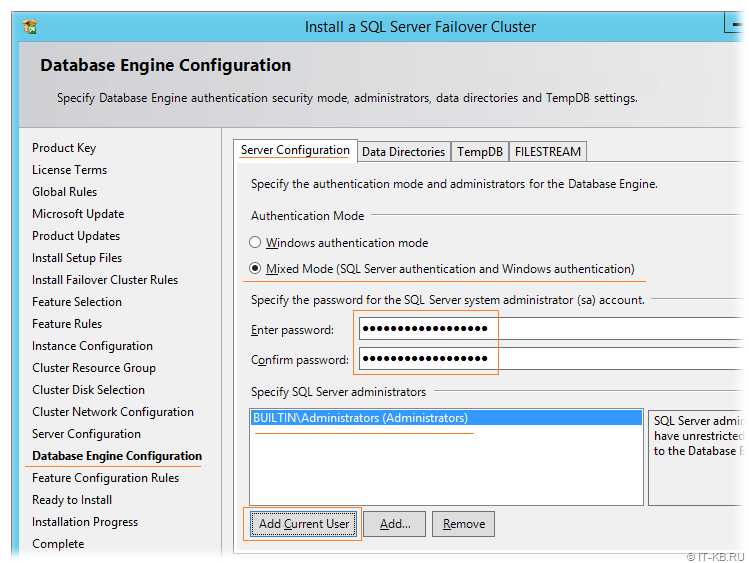Switch to the FILESTREAM tab

(547, 152)
